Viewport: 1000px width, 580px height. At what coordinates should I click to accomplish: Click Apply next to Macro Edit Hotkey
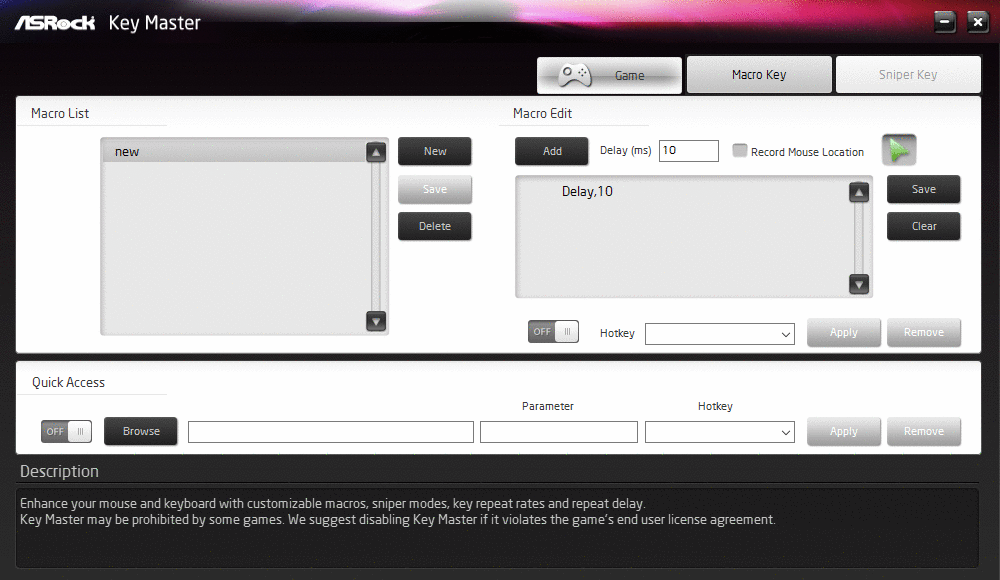coord(844,332)
